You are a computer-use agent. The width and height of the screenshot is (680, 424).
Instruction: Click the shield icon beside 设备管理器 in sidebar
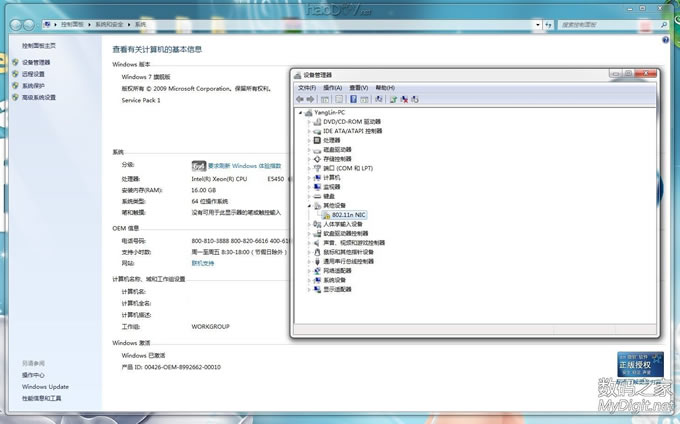pyautogui.click(x=14, y=62)
